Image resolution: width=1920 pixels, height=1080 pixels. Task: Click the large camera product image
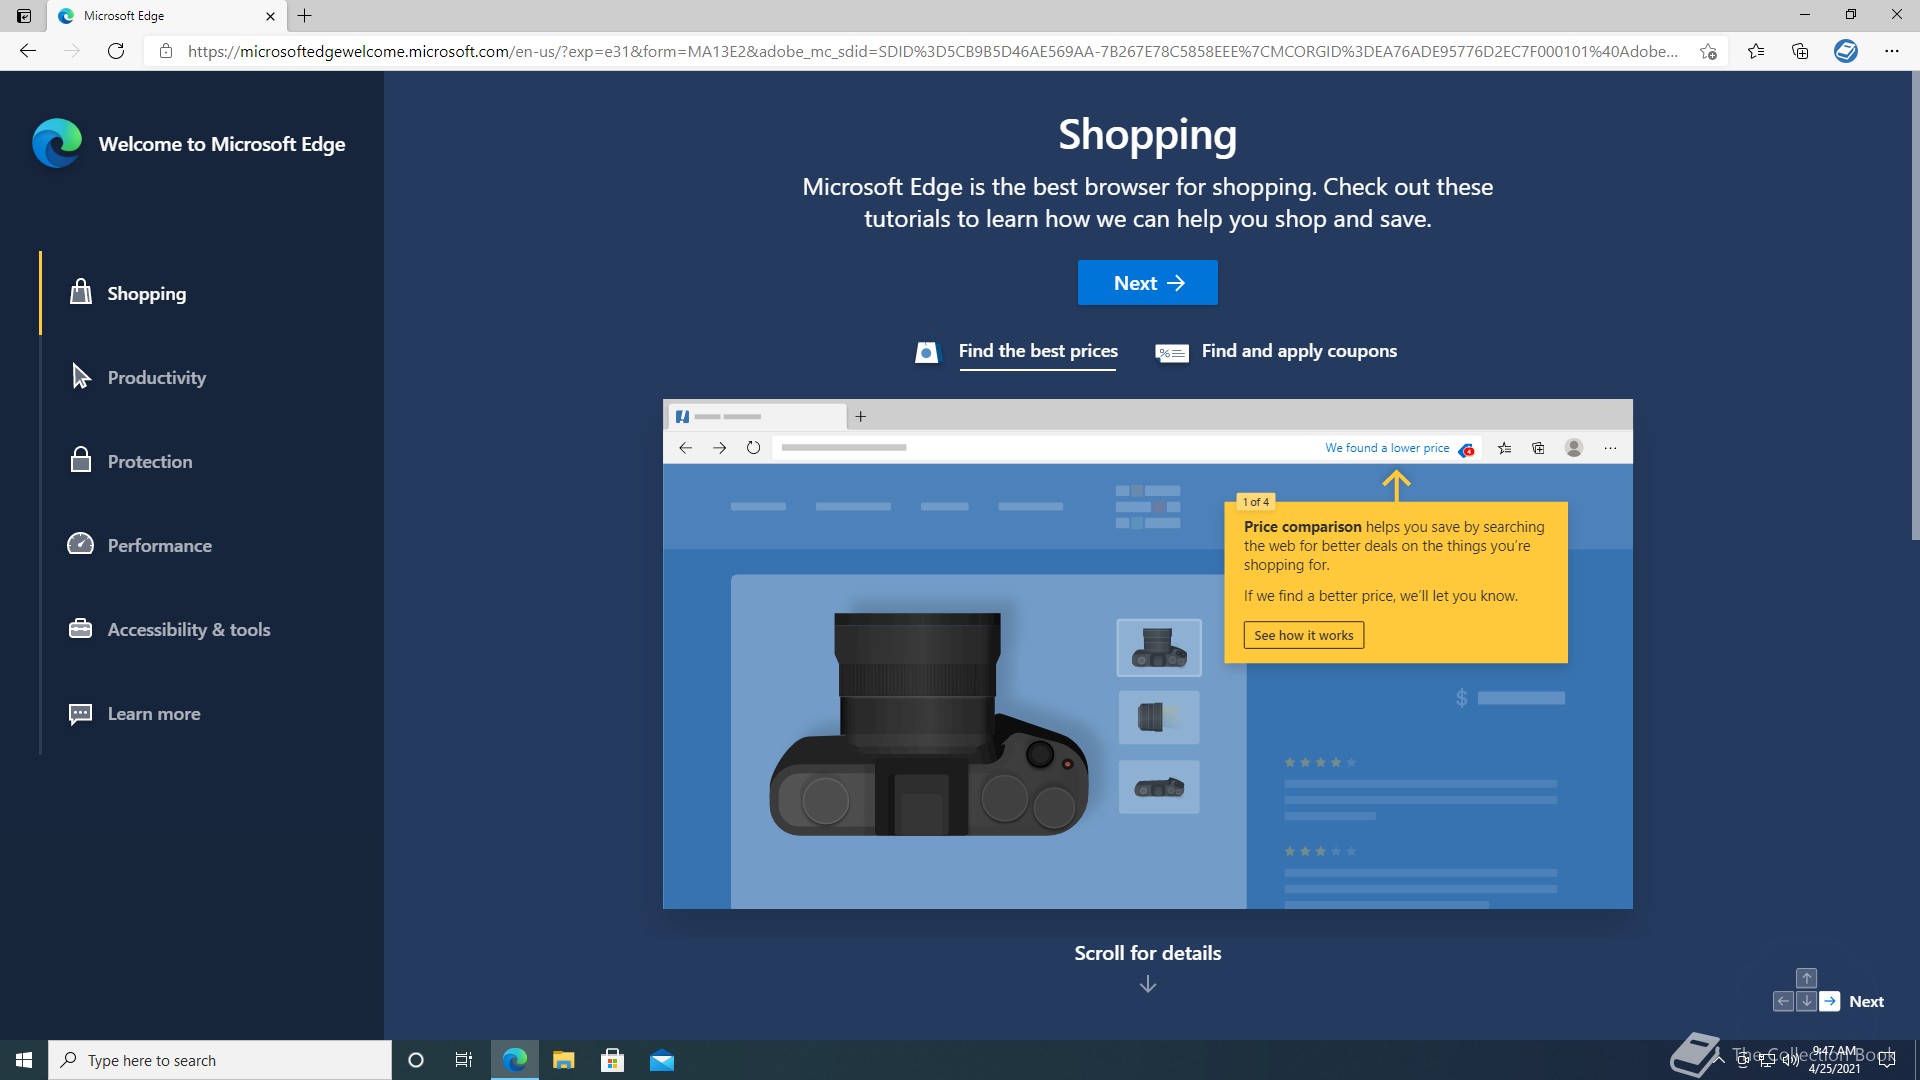[928, 725]
